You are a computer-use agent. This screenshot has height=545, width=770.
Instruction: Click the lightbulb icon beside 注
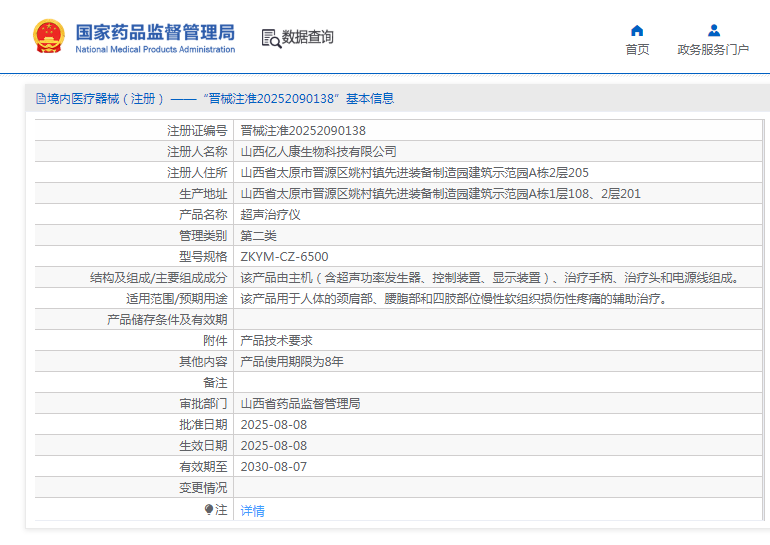(209, 510)
